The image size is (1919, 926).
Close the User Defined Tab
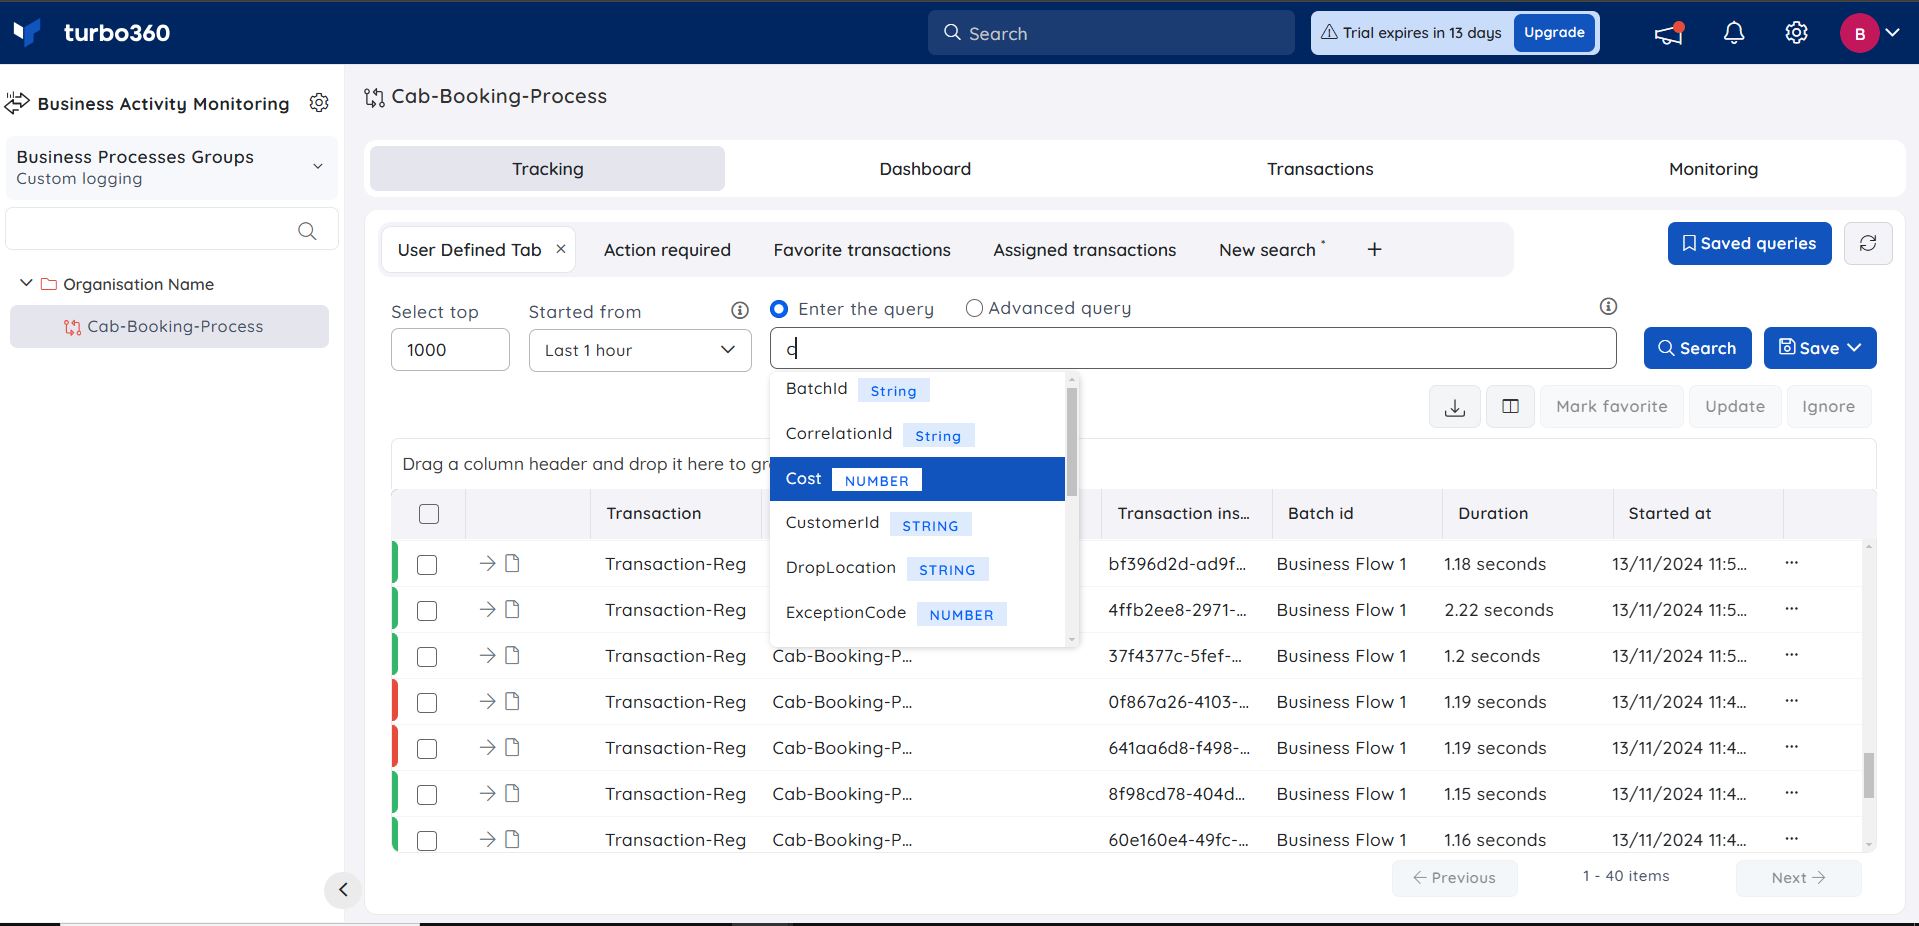[x=561, y=249]
